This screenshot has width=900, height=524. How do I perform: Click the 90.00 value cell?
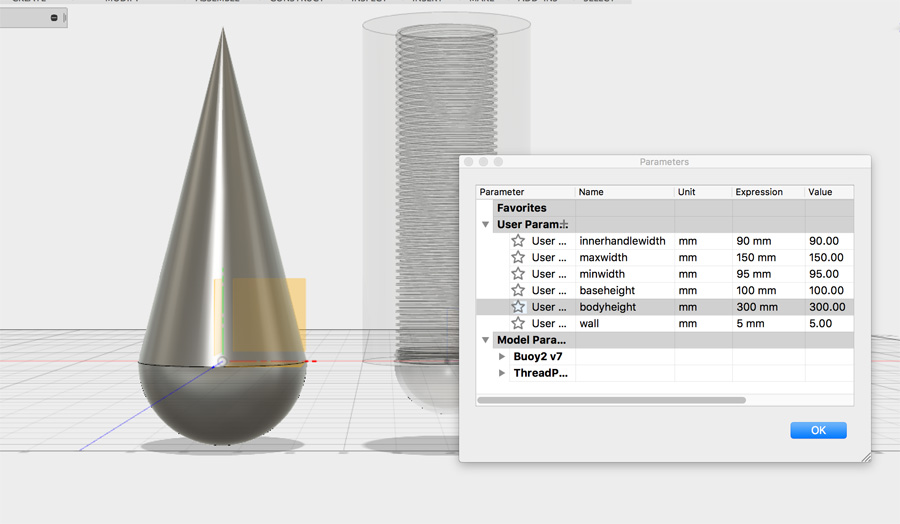(x=829, y=241)
